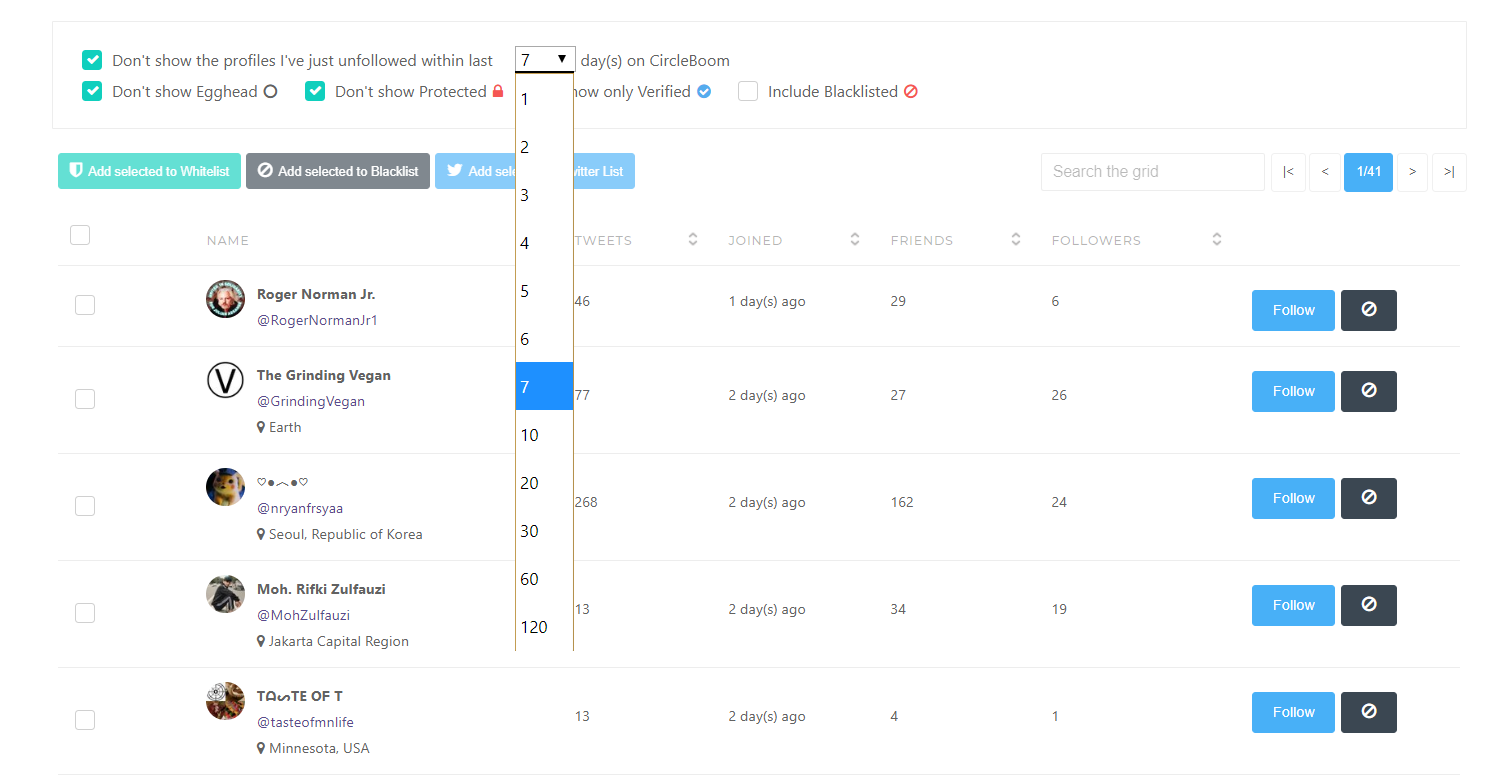The image size is (1485, 776).
Task: Tick the select-all checkbox in the table header
Action: 80,235
